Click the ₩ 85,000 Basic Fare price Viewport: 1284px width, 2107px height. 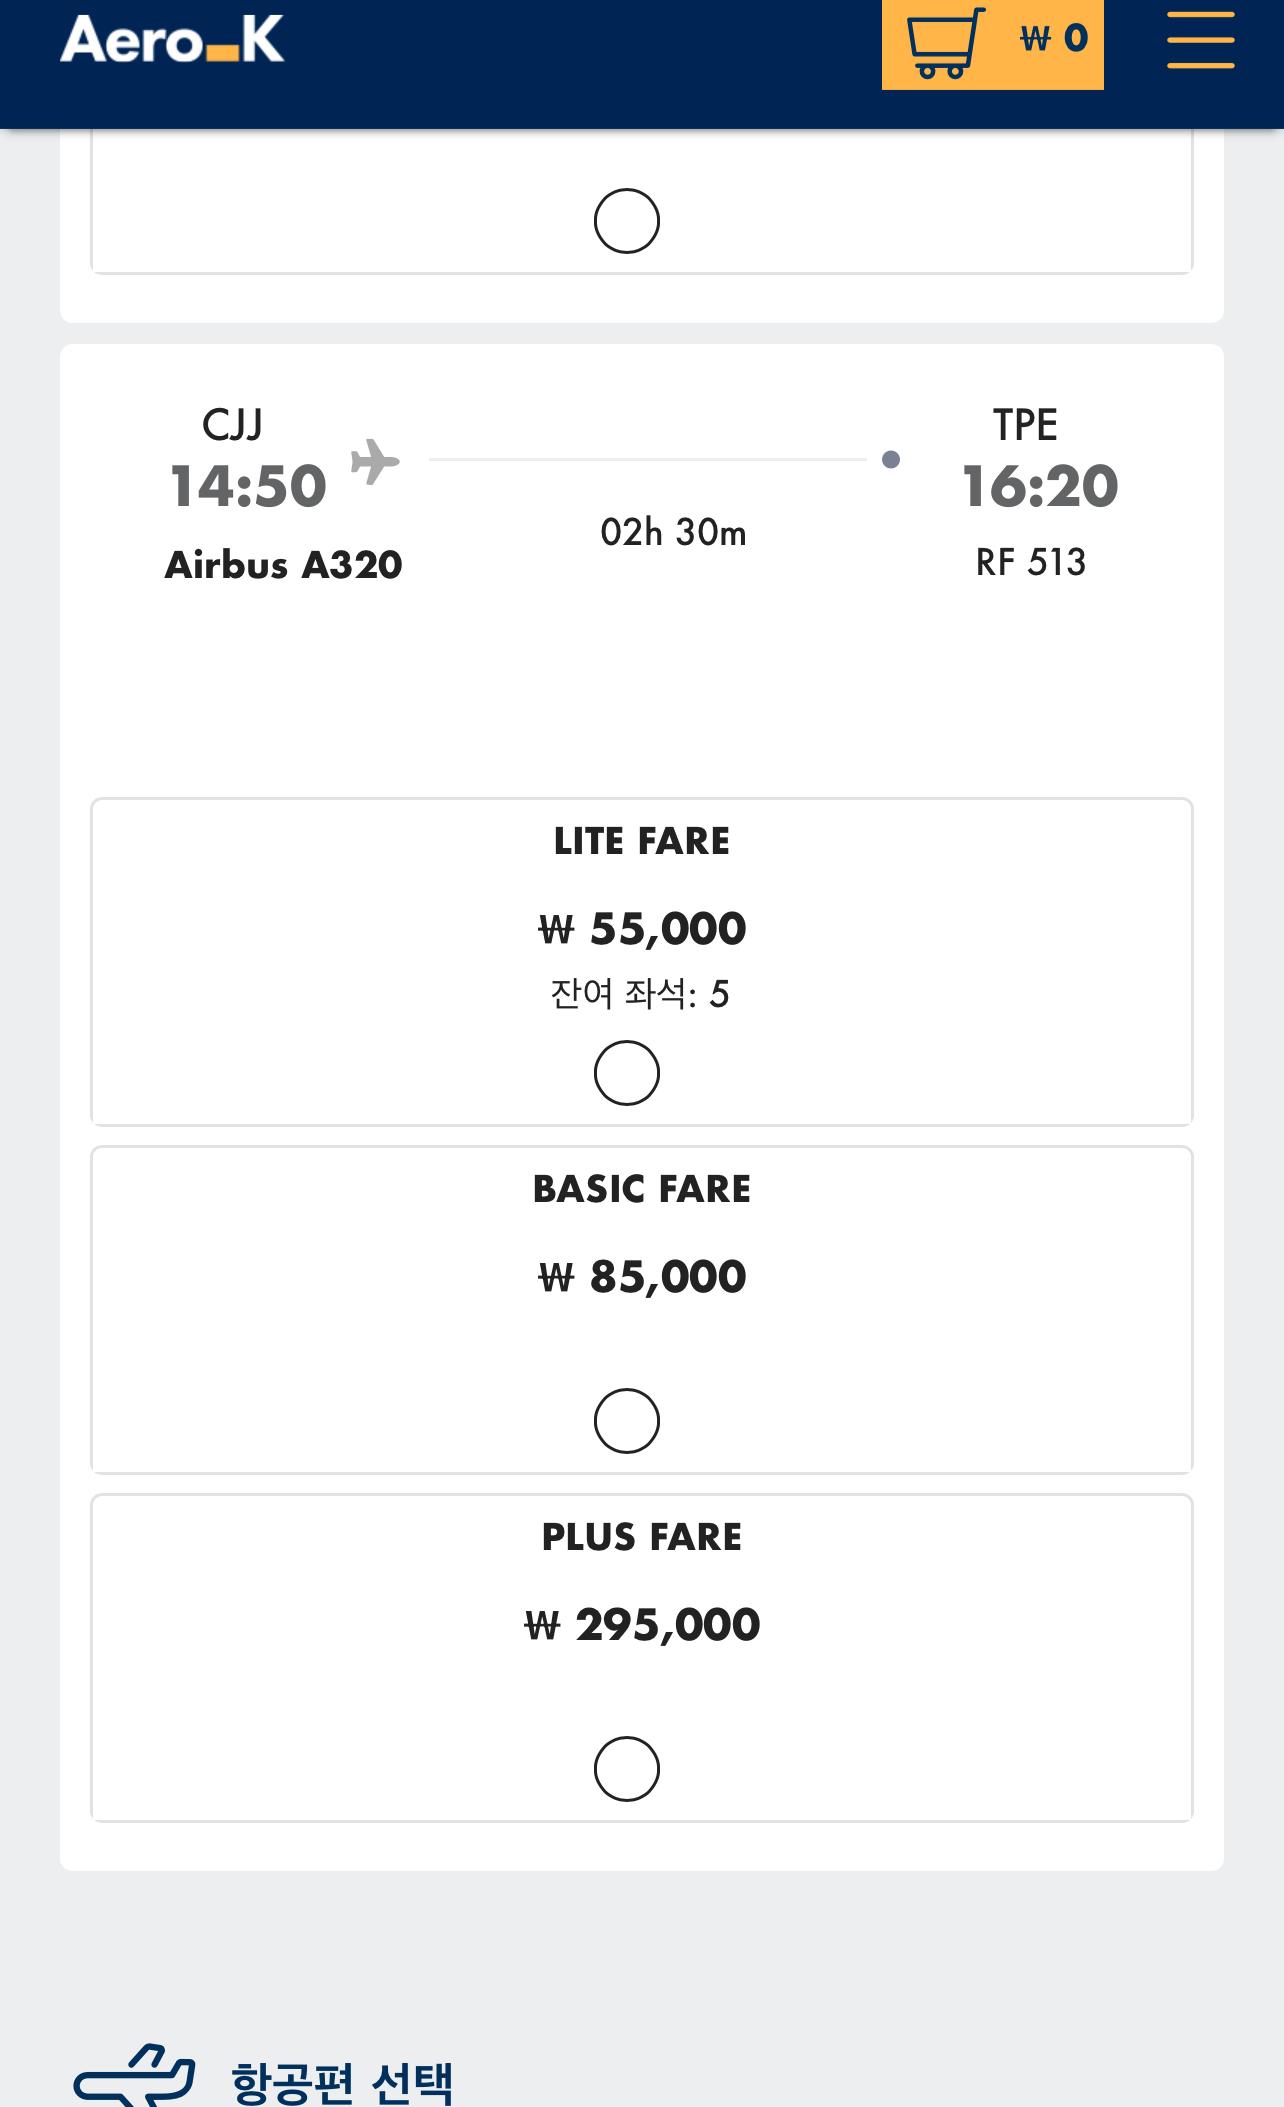click(642, 1277)
